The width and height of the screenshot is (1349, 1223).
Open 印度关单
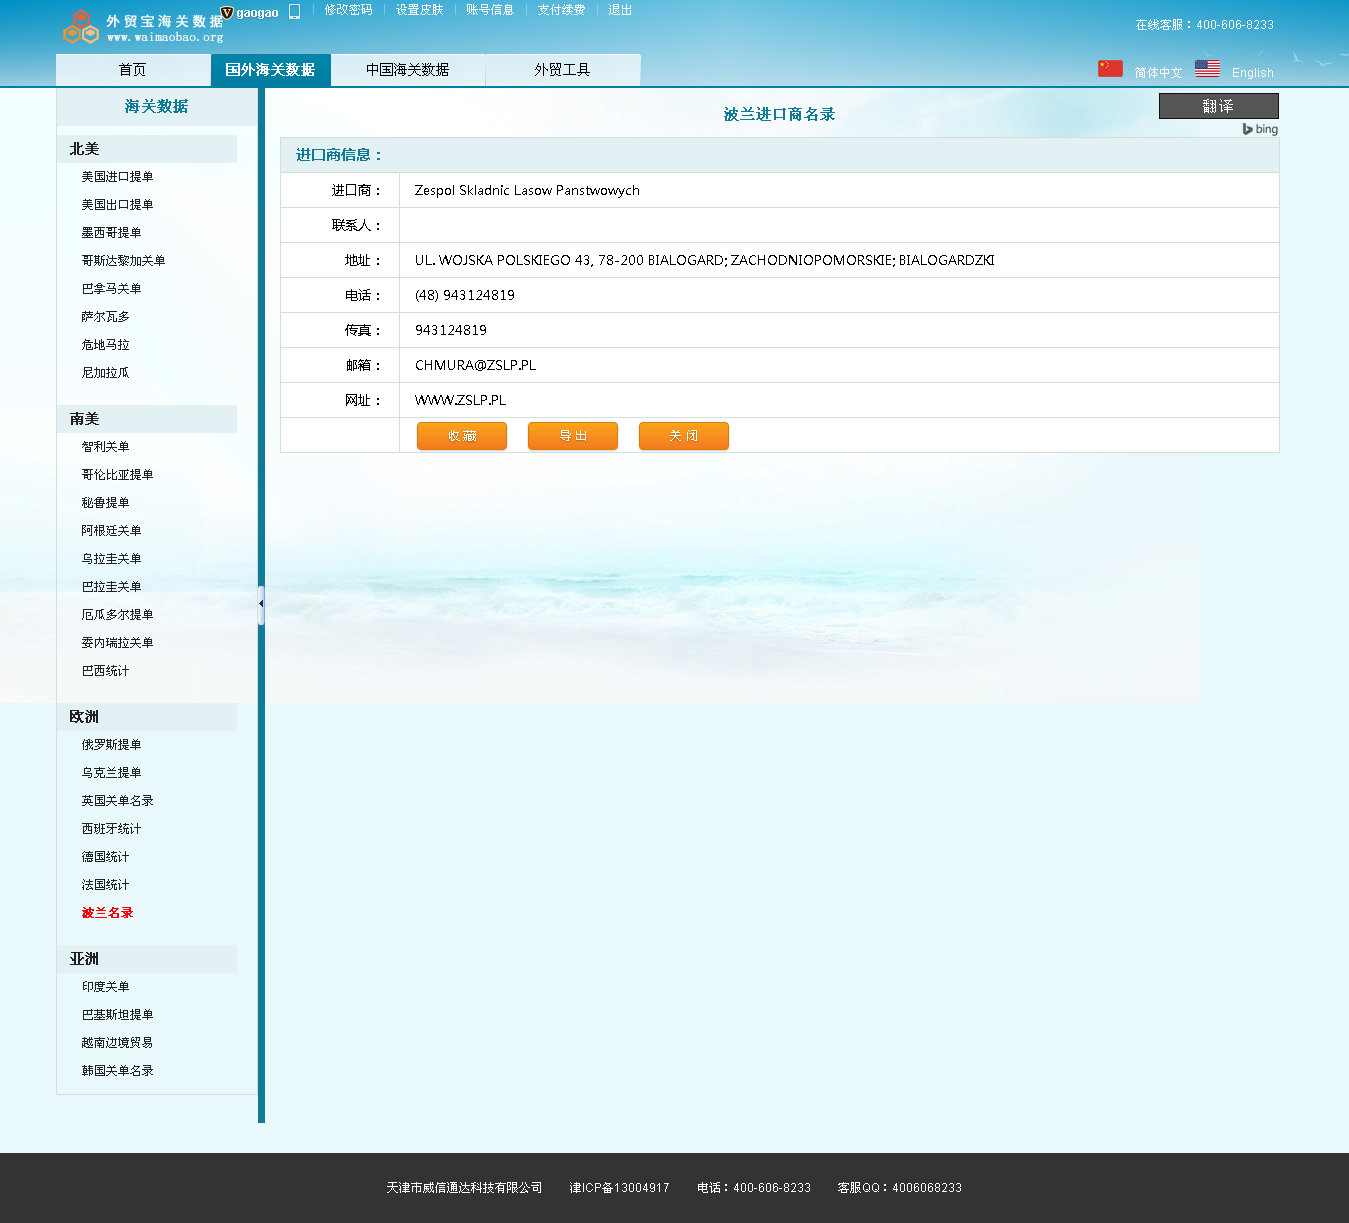(x=105, y=987)
